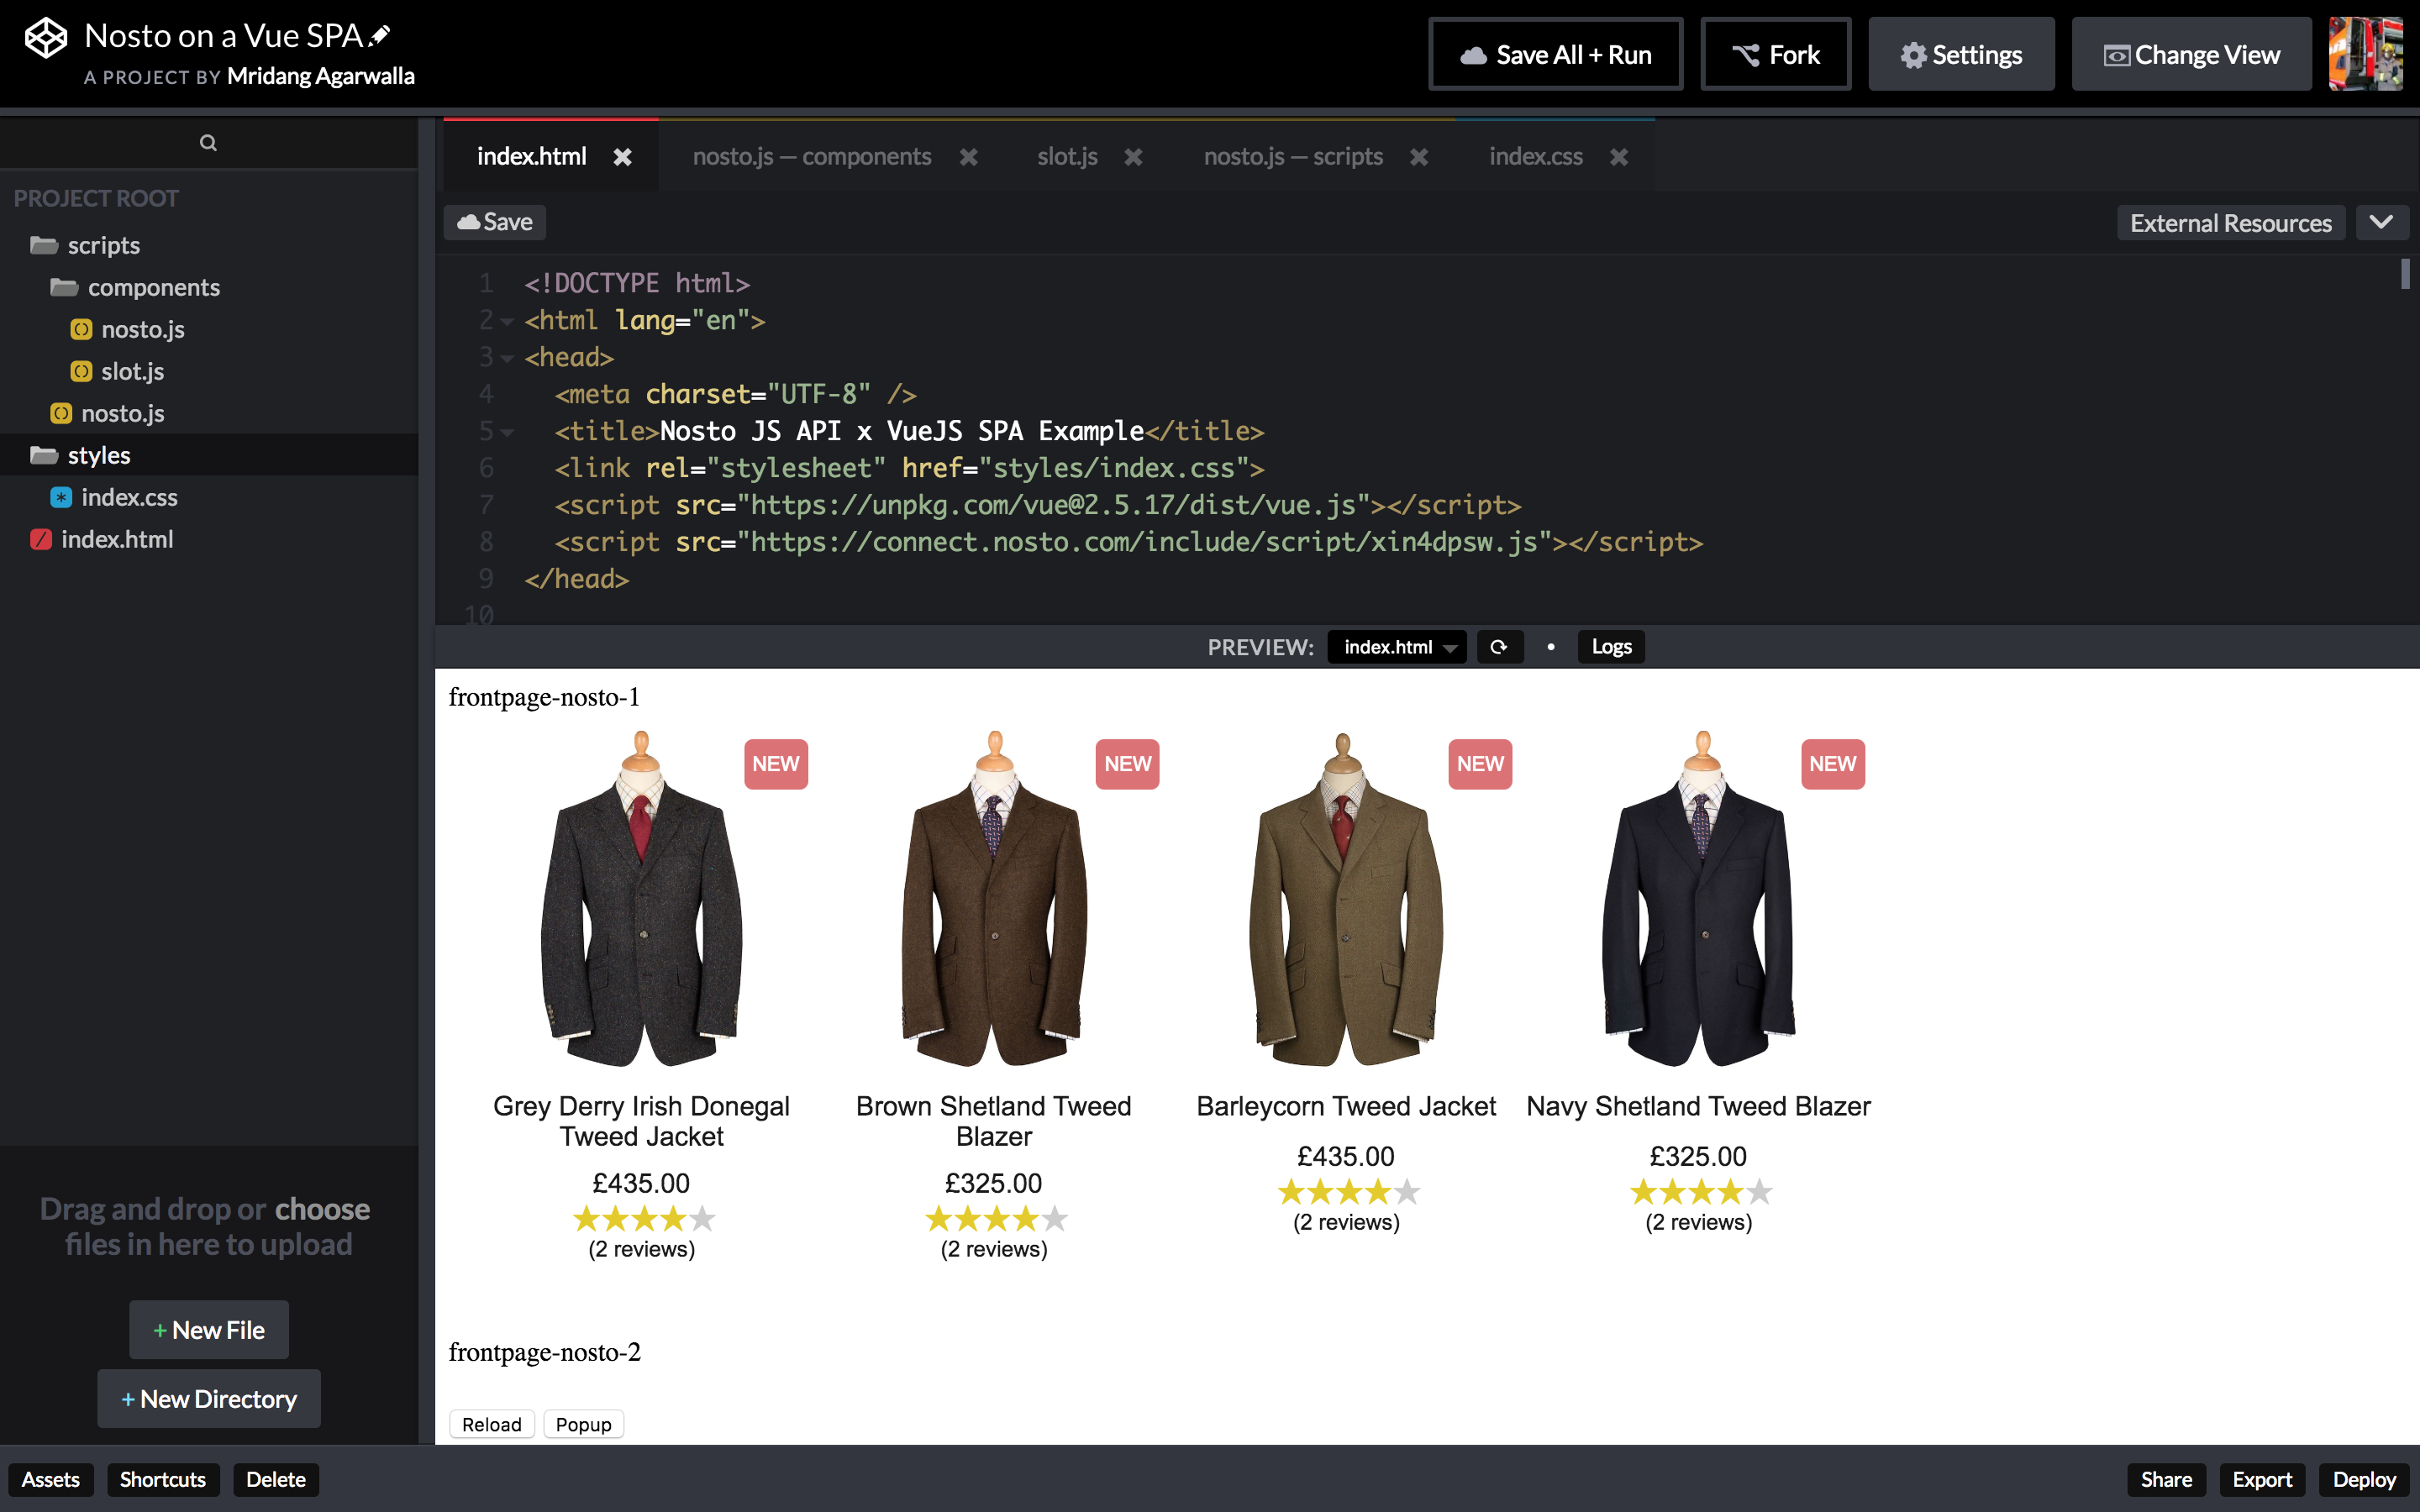Open Barleycorn Tweed Jacket title link
This screenshot has width=2420, height=1512.
pos(1346,1106)
